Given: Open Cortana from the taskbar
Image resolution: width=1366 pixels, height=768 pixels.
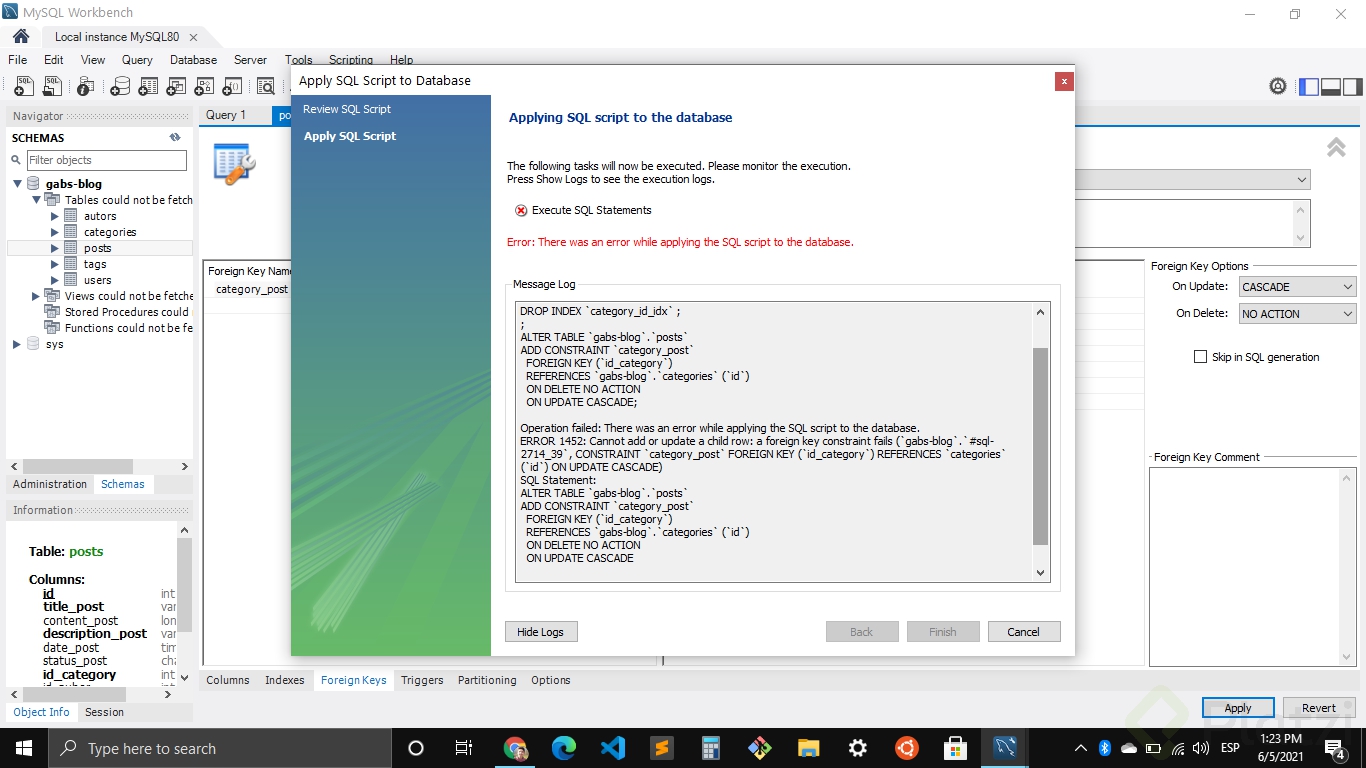Looking at the screenshot, I should [416, 748].
